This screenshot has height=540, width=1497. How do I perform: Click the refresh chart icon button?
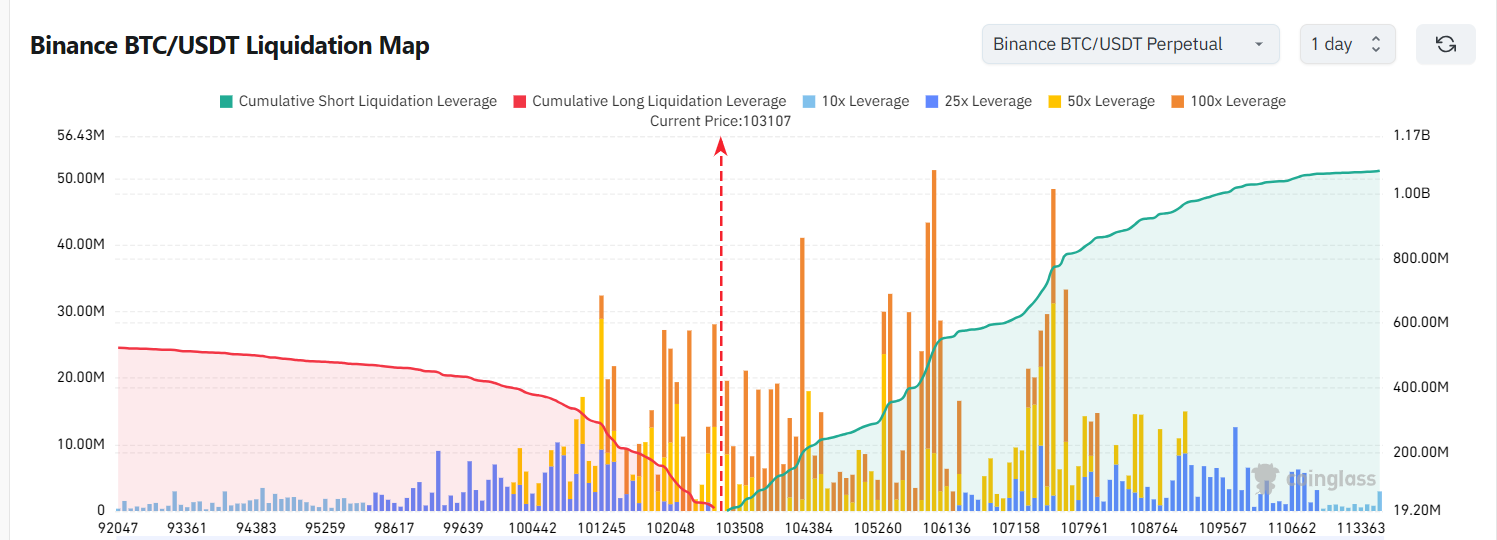[1445, 44]
